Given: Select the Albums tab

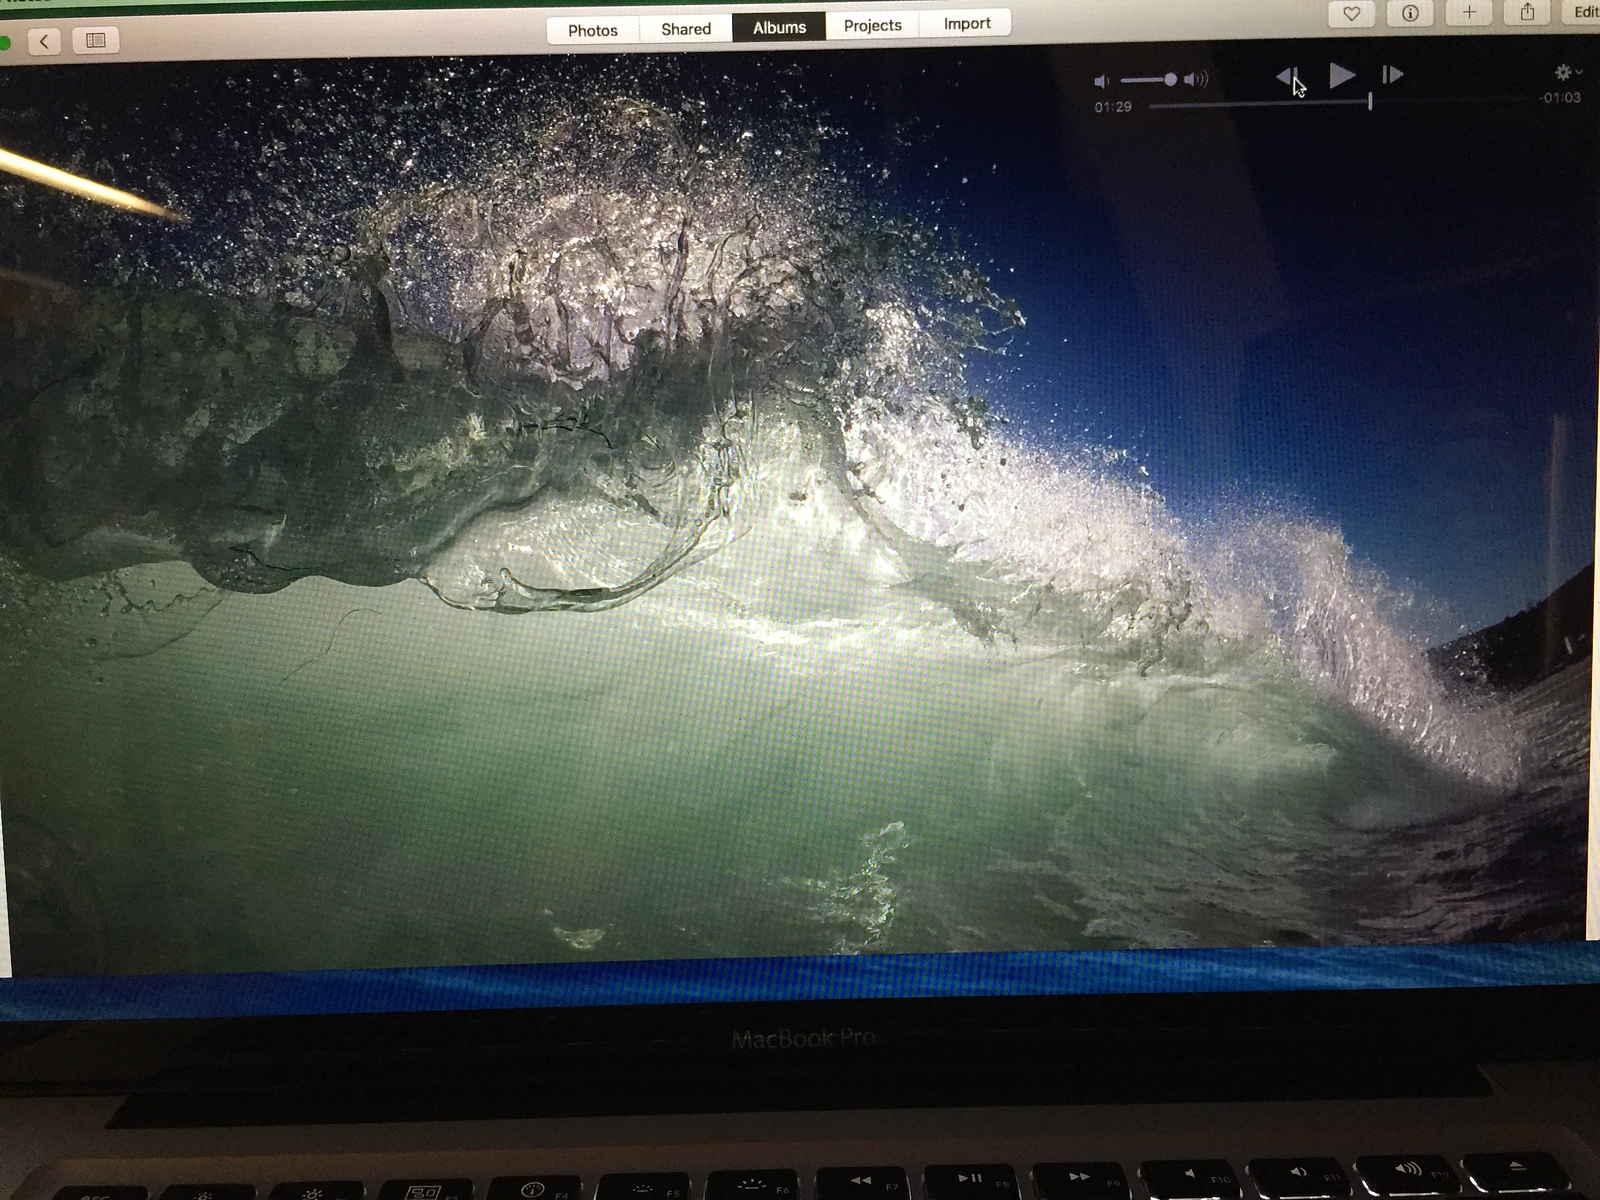Looking at the screenshot, I should (x=779, y=27).
